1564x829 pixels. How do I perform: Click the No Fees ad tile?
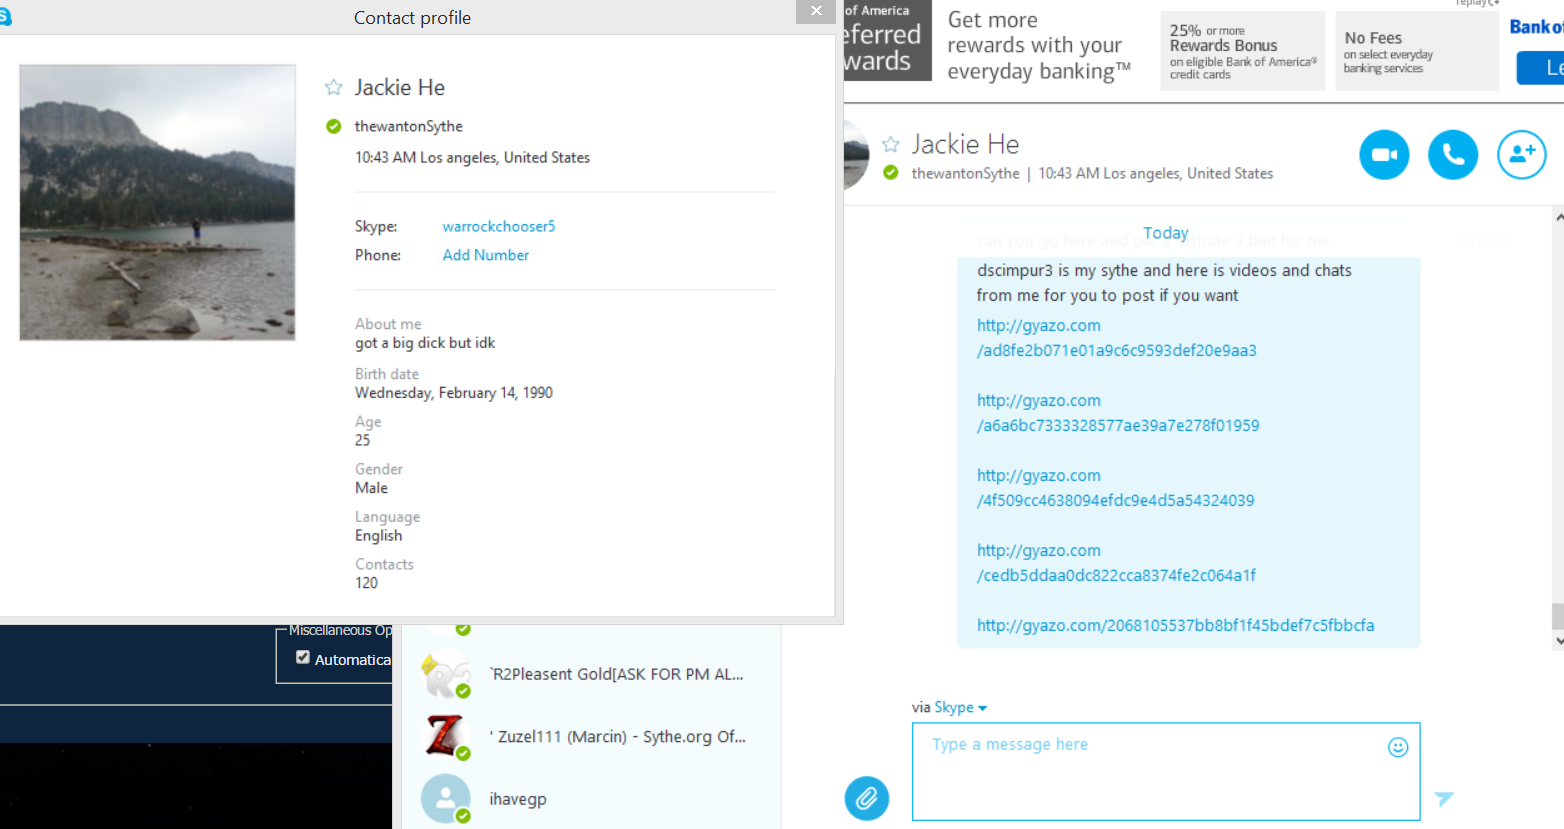[x=1417, y=51]
